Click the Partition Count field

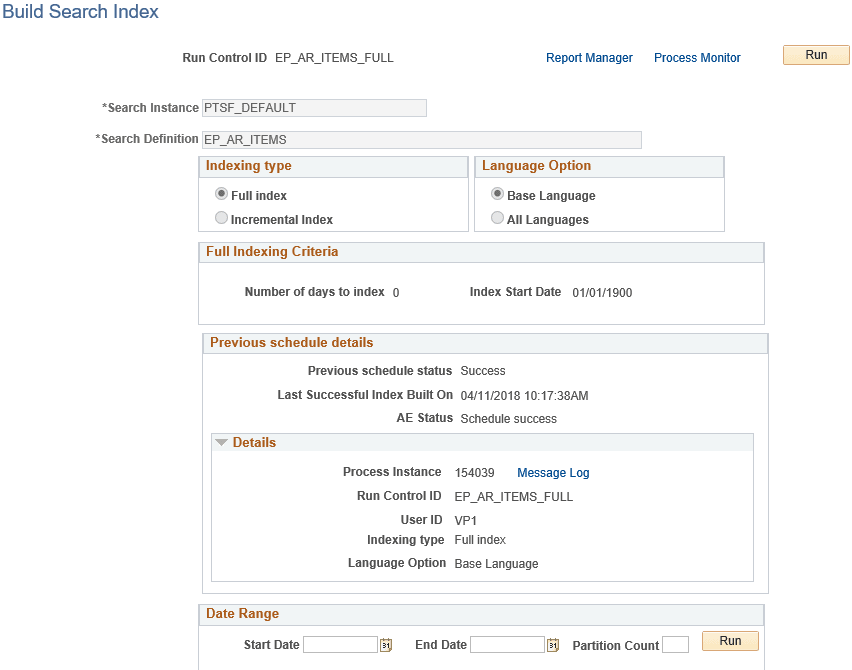click(x=675, y=645)
